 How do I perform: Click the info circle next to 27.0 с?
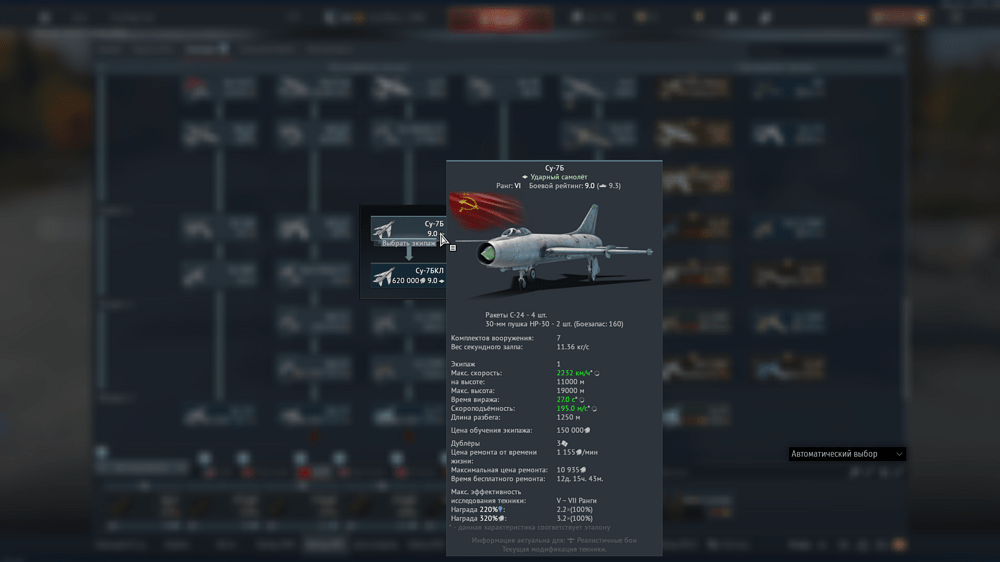click(x=582, y=400)
